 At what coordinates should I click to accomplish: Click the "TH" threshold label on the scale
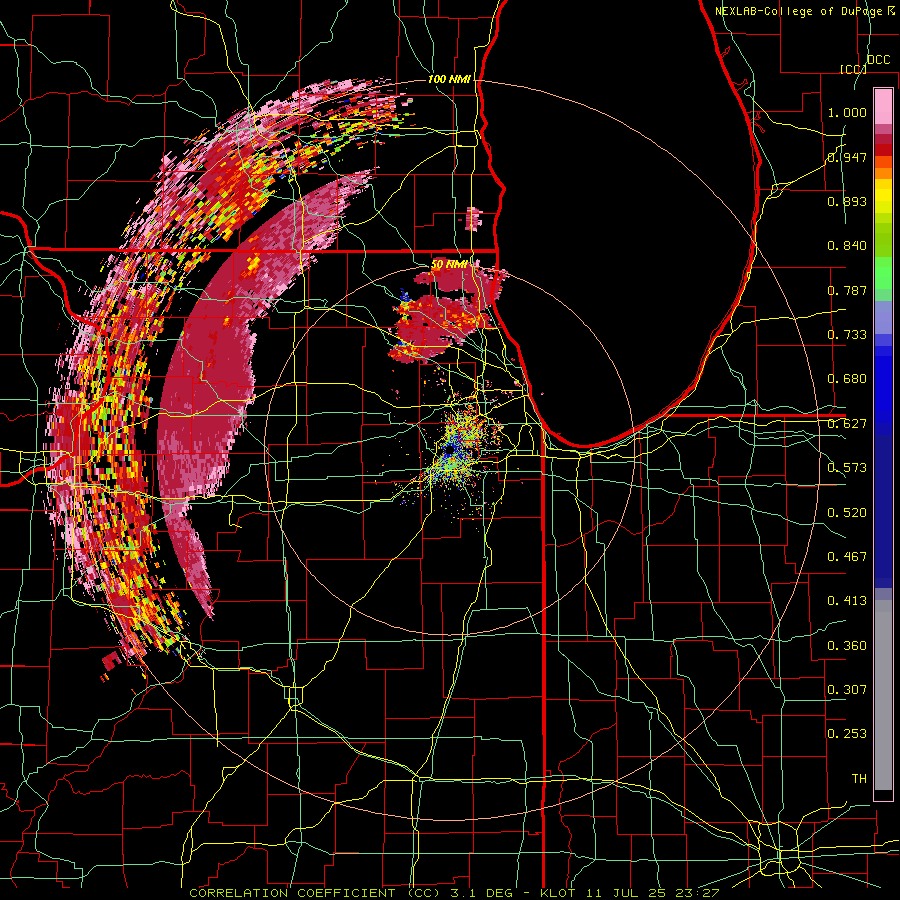pos(859,779)
